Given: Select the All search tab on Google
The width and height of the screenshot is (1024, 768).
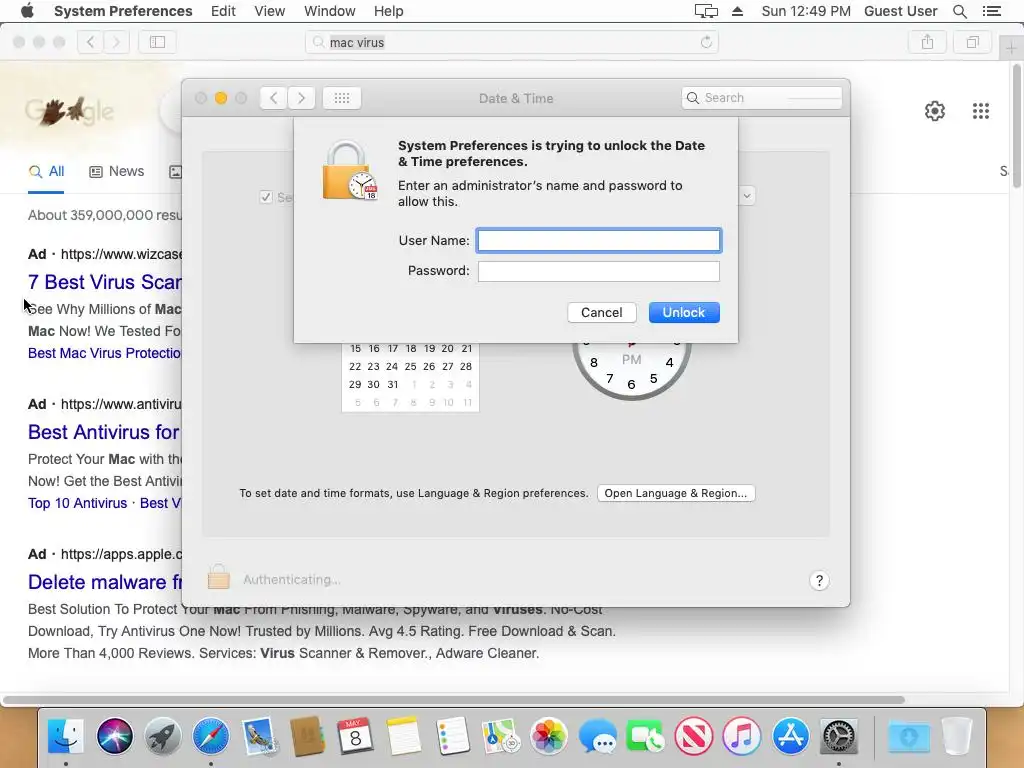Looking at the screenshot, I should click(46, 172).
